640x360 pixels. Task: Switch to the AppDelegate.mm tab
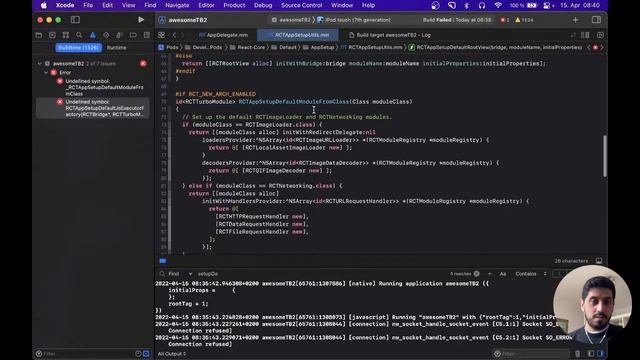[224, 35]
